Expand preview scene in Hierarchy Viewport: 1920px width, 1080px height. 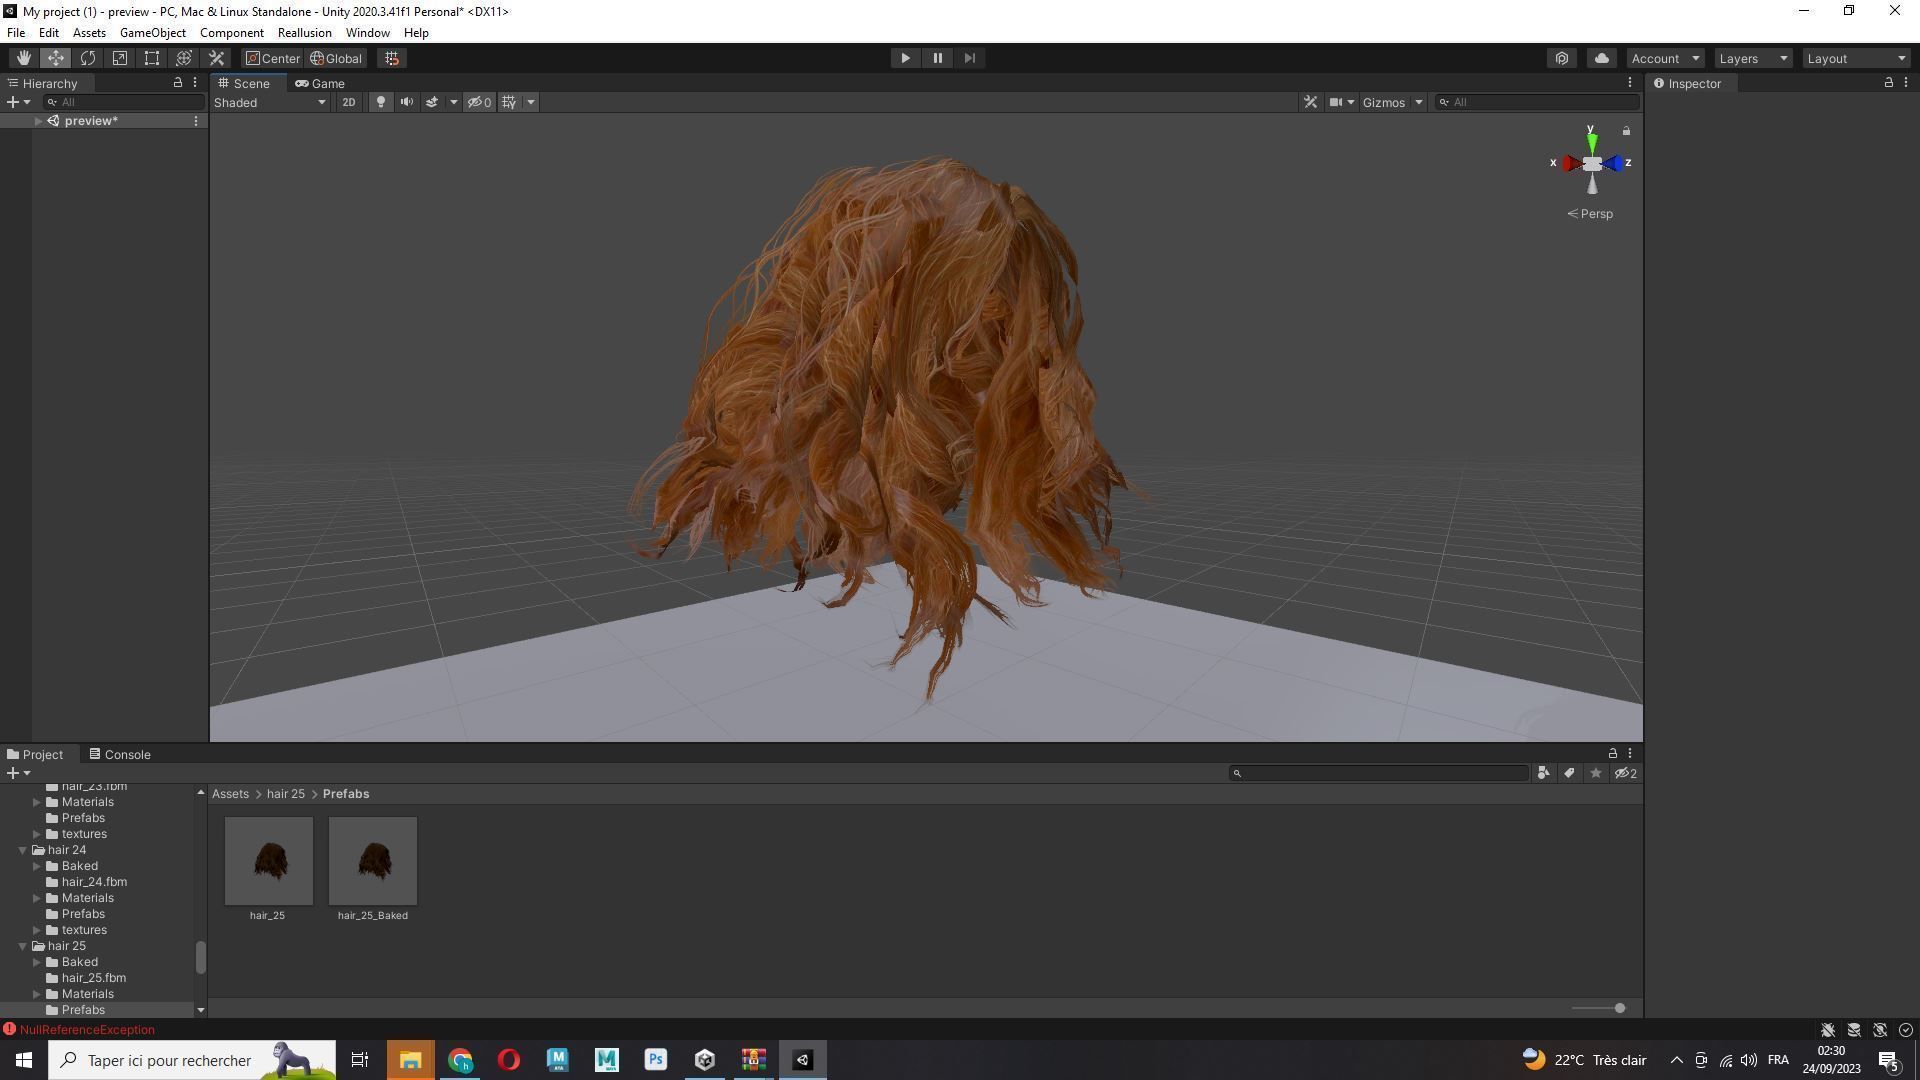[38, 121]
